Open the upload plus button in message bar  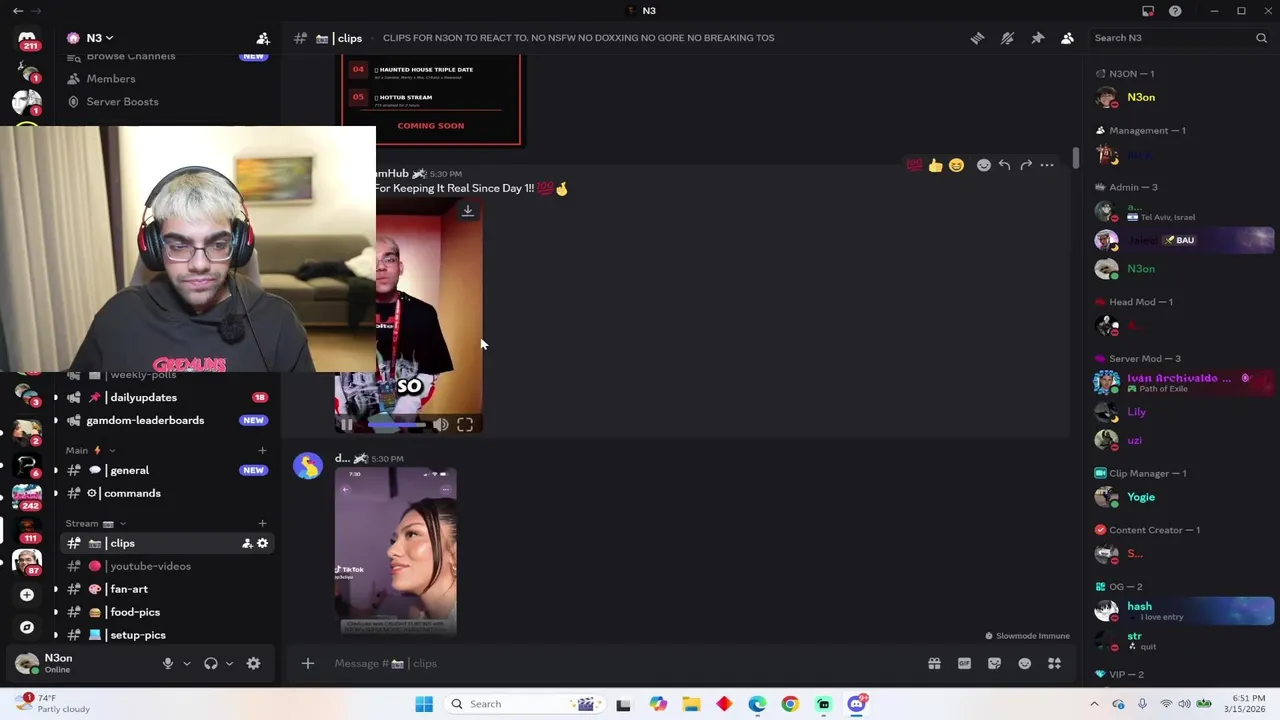click(x=308, y=663)
